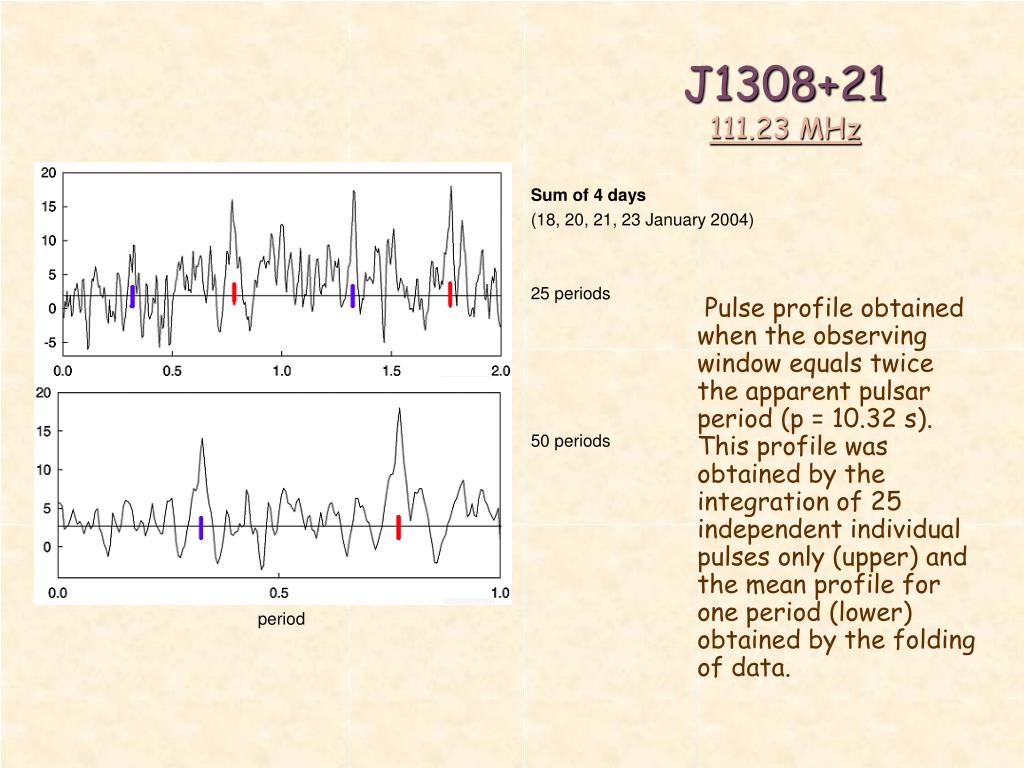The width and height of the screenshot is (1024, 768).
Task: Click the first blue marker in the upper chart
Action: point(133,296)
